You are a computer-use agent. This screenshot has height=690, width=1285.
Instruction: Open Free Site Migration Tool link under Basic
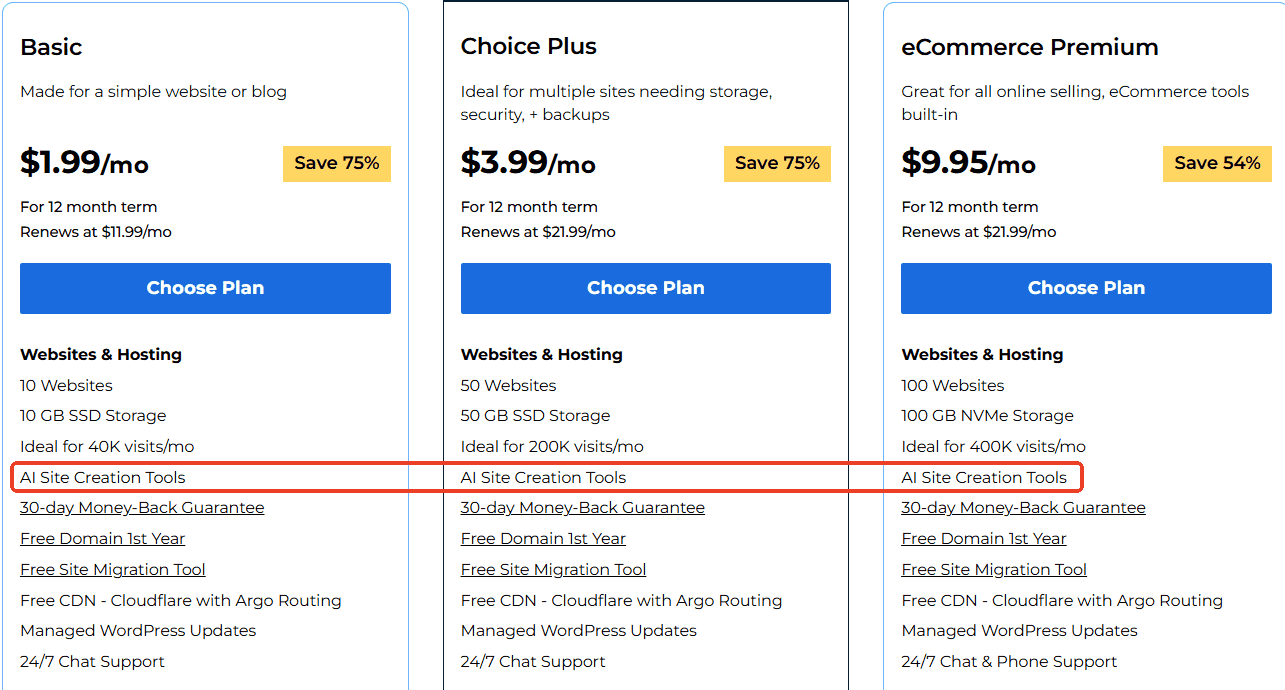[x=112, y=570]
